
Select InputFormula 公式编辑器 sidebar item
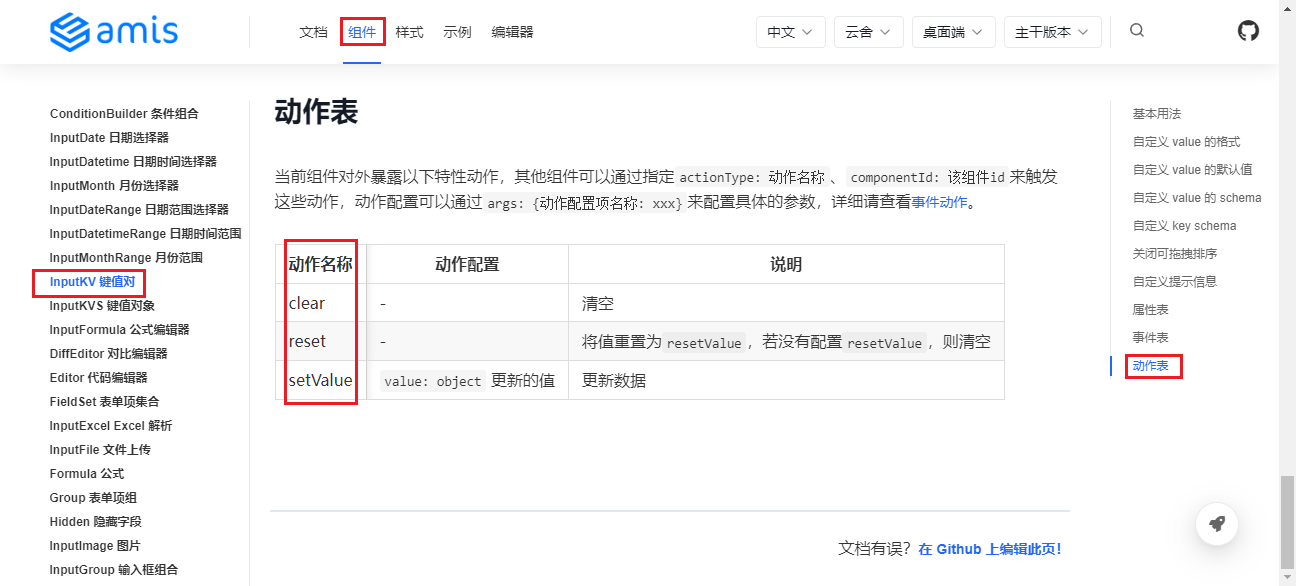coord(119,330)
